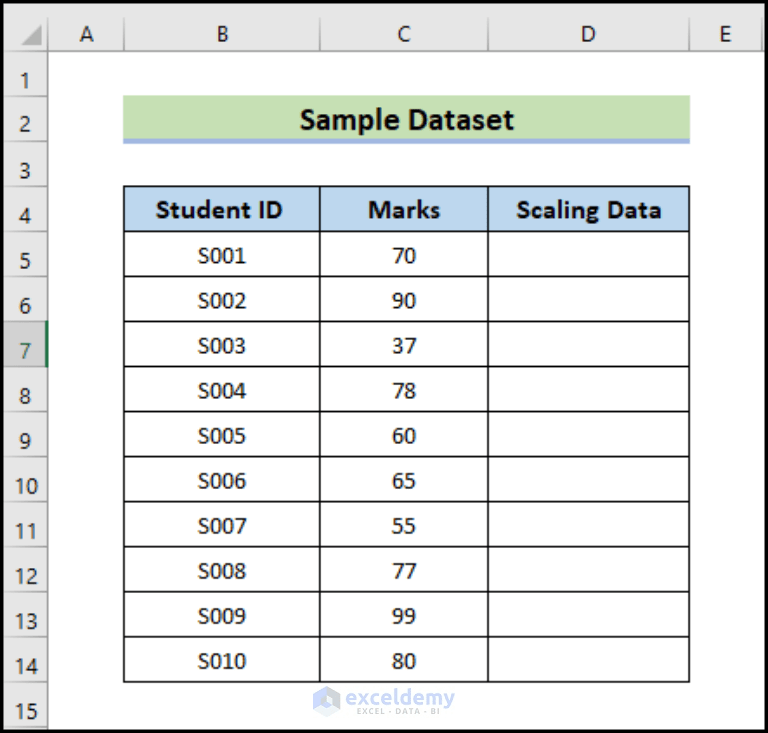Select the Scaling Data header cell
Viewport: 768px width, 733px height.
click(x=588, y=209)
